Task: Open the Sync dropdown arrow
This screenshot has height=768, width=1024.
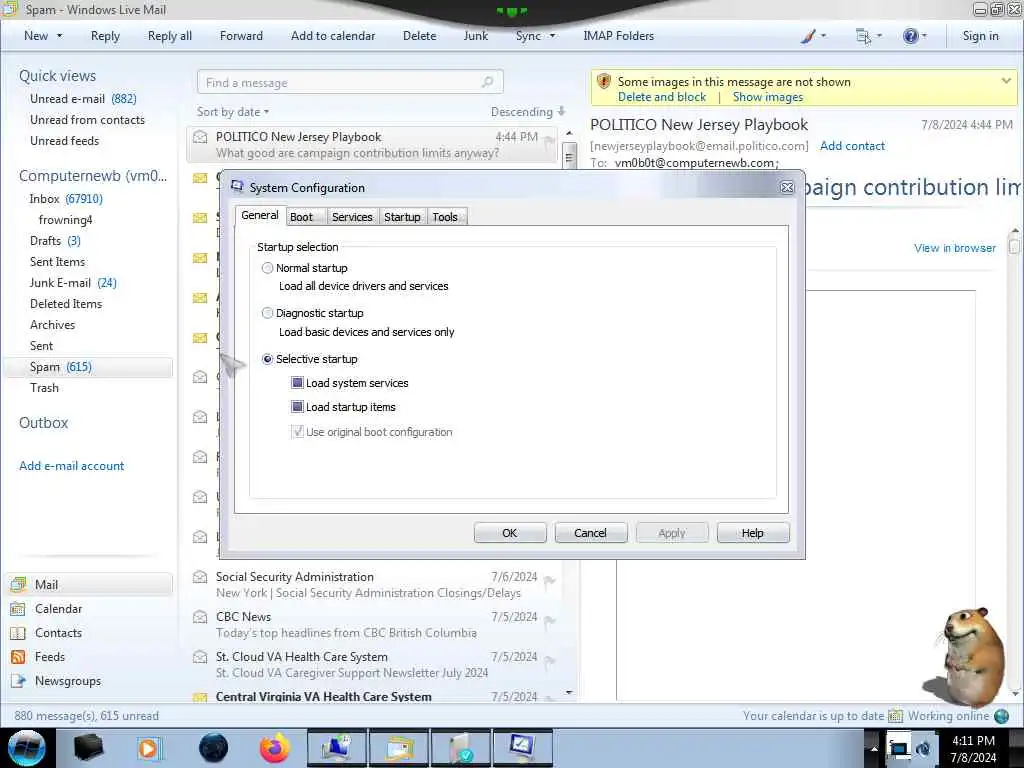Action: coord(552,36)
